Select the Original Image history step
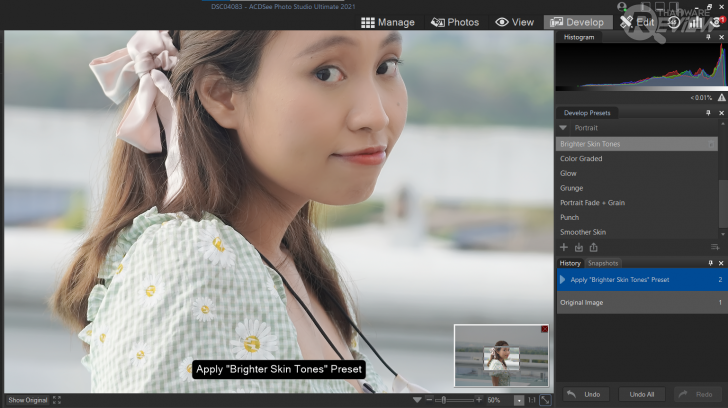728x408 pixels. coord(642,302)
